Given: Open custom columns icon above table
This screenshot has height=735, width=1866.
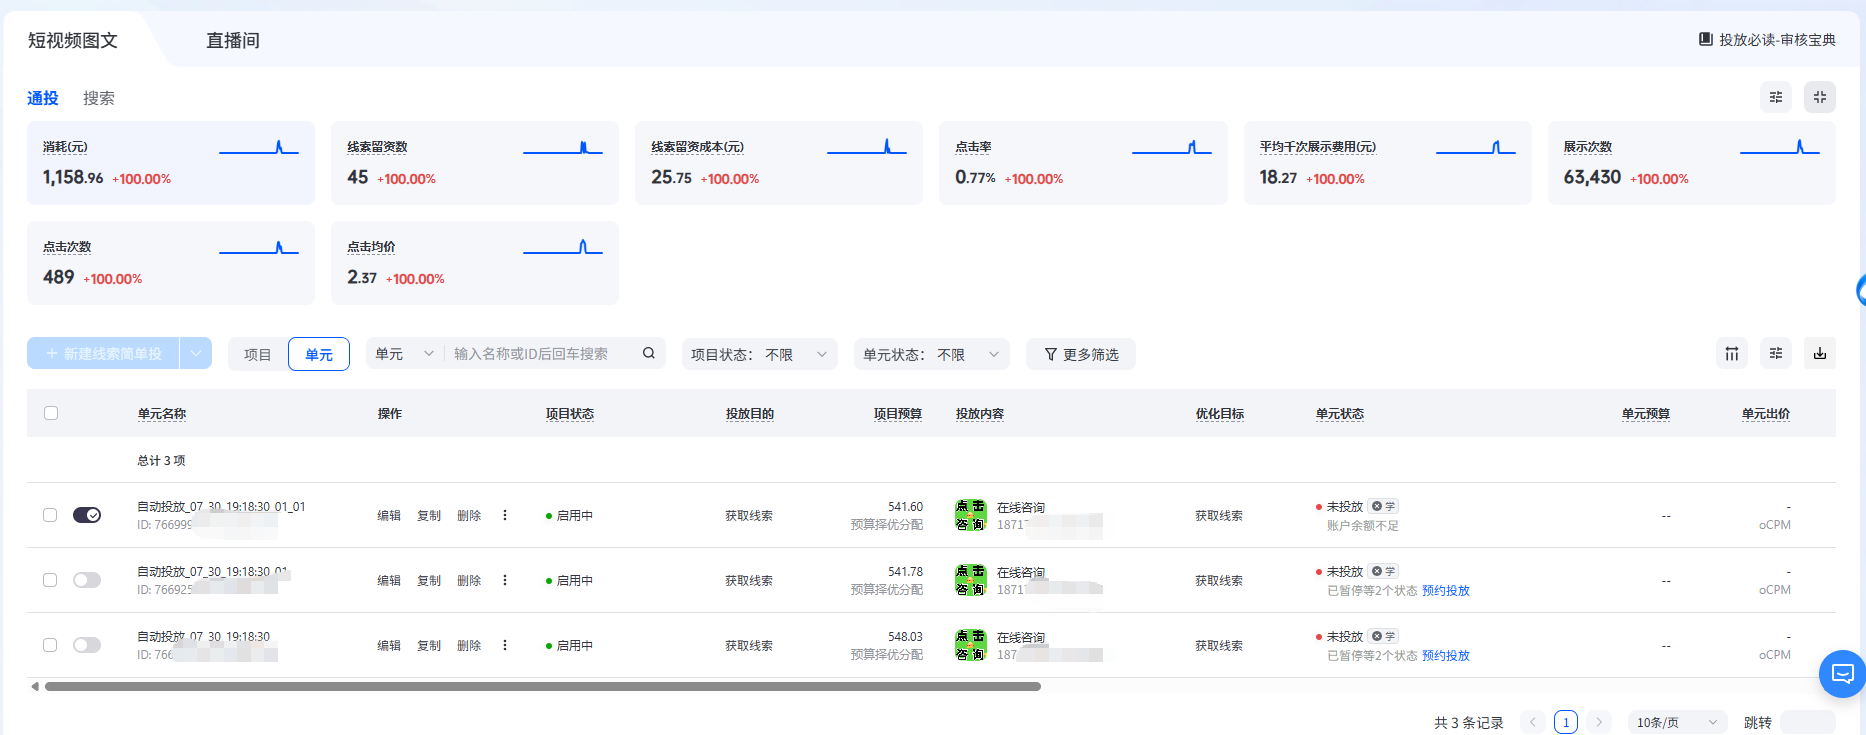Looking at the screenshot, I should point(1732,353).
